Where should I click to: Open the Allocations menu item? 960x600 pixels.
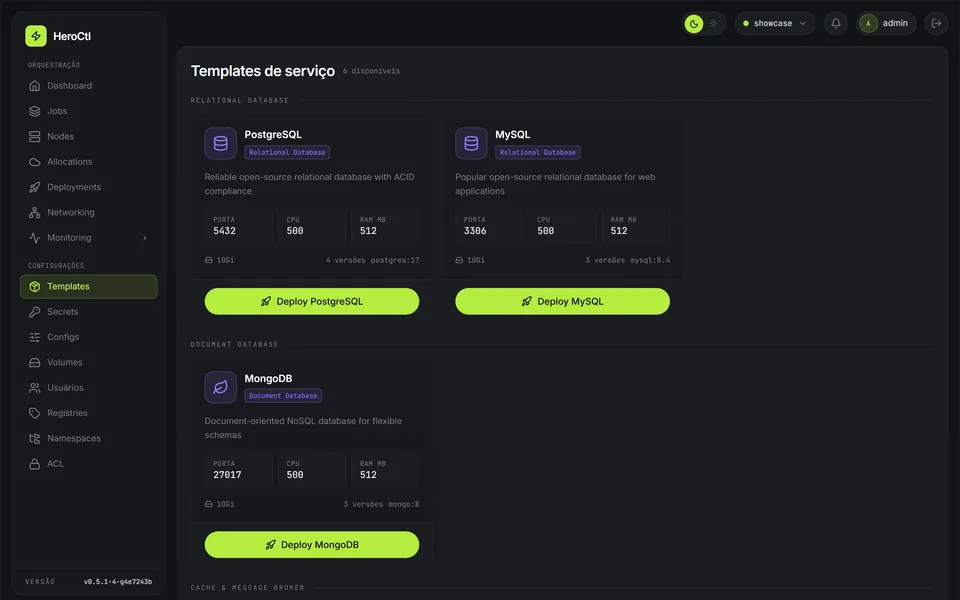click(x=89, y=162)
